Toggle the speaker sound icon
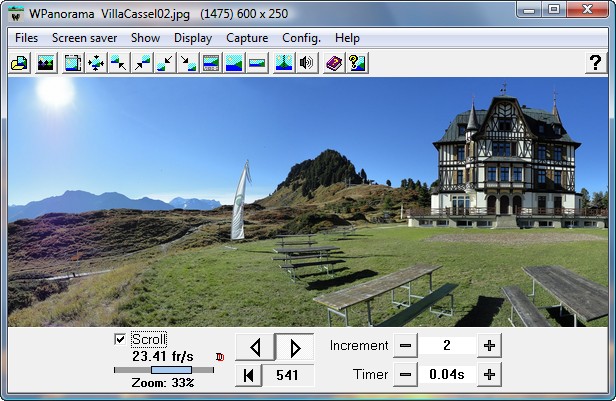 (x=307, y=63)
